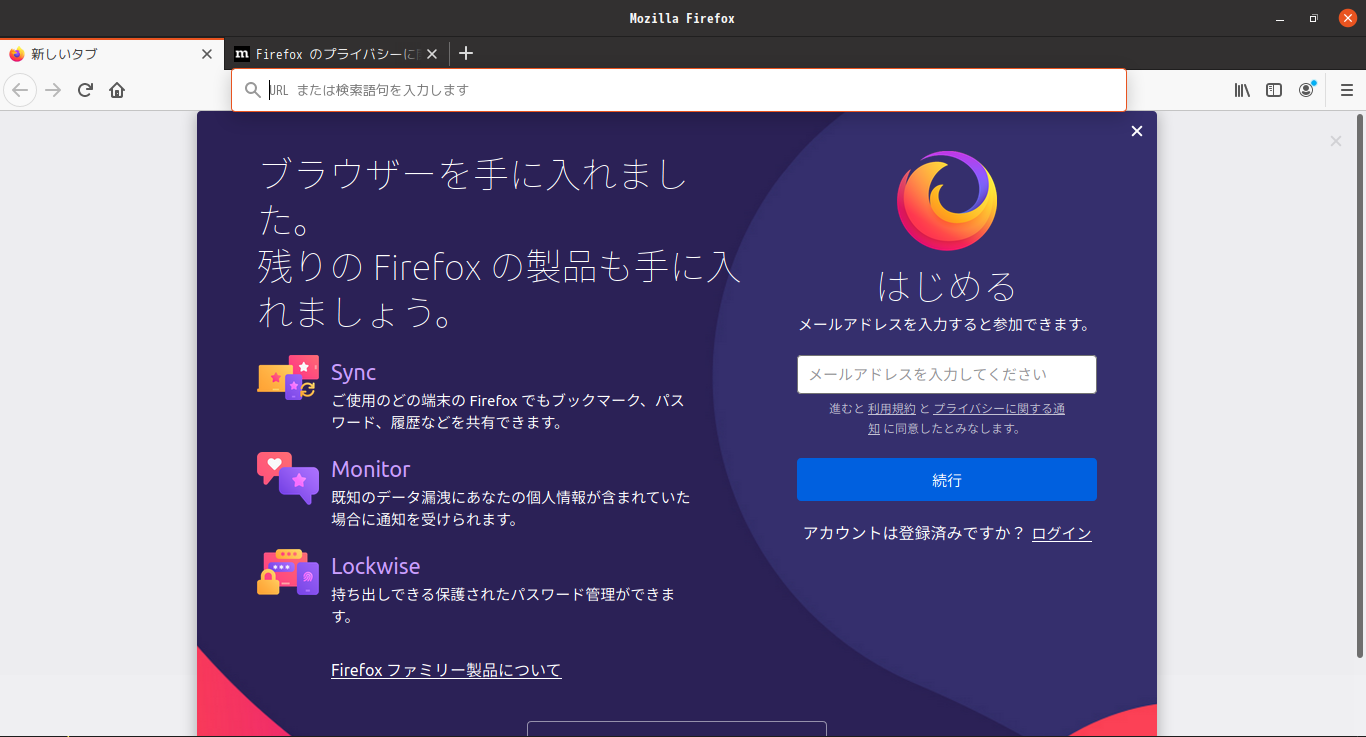Show sidebars toolbar icon

coord(1274,90)
